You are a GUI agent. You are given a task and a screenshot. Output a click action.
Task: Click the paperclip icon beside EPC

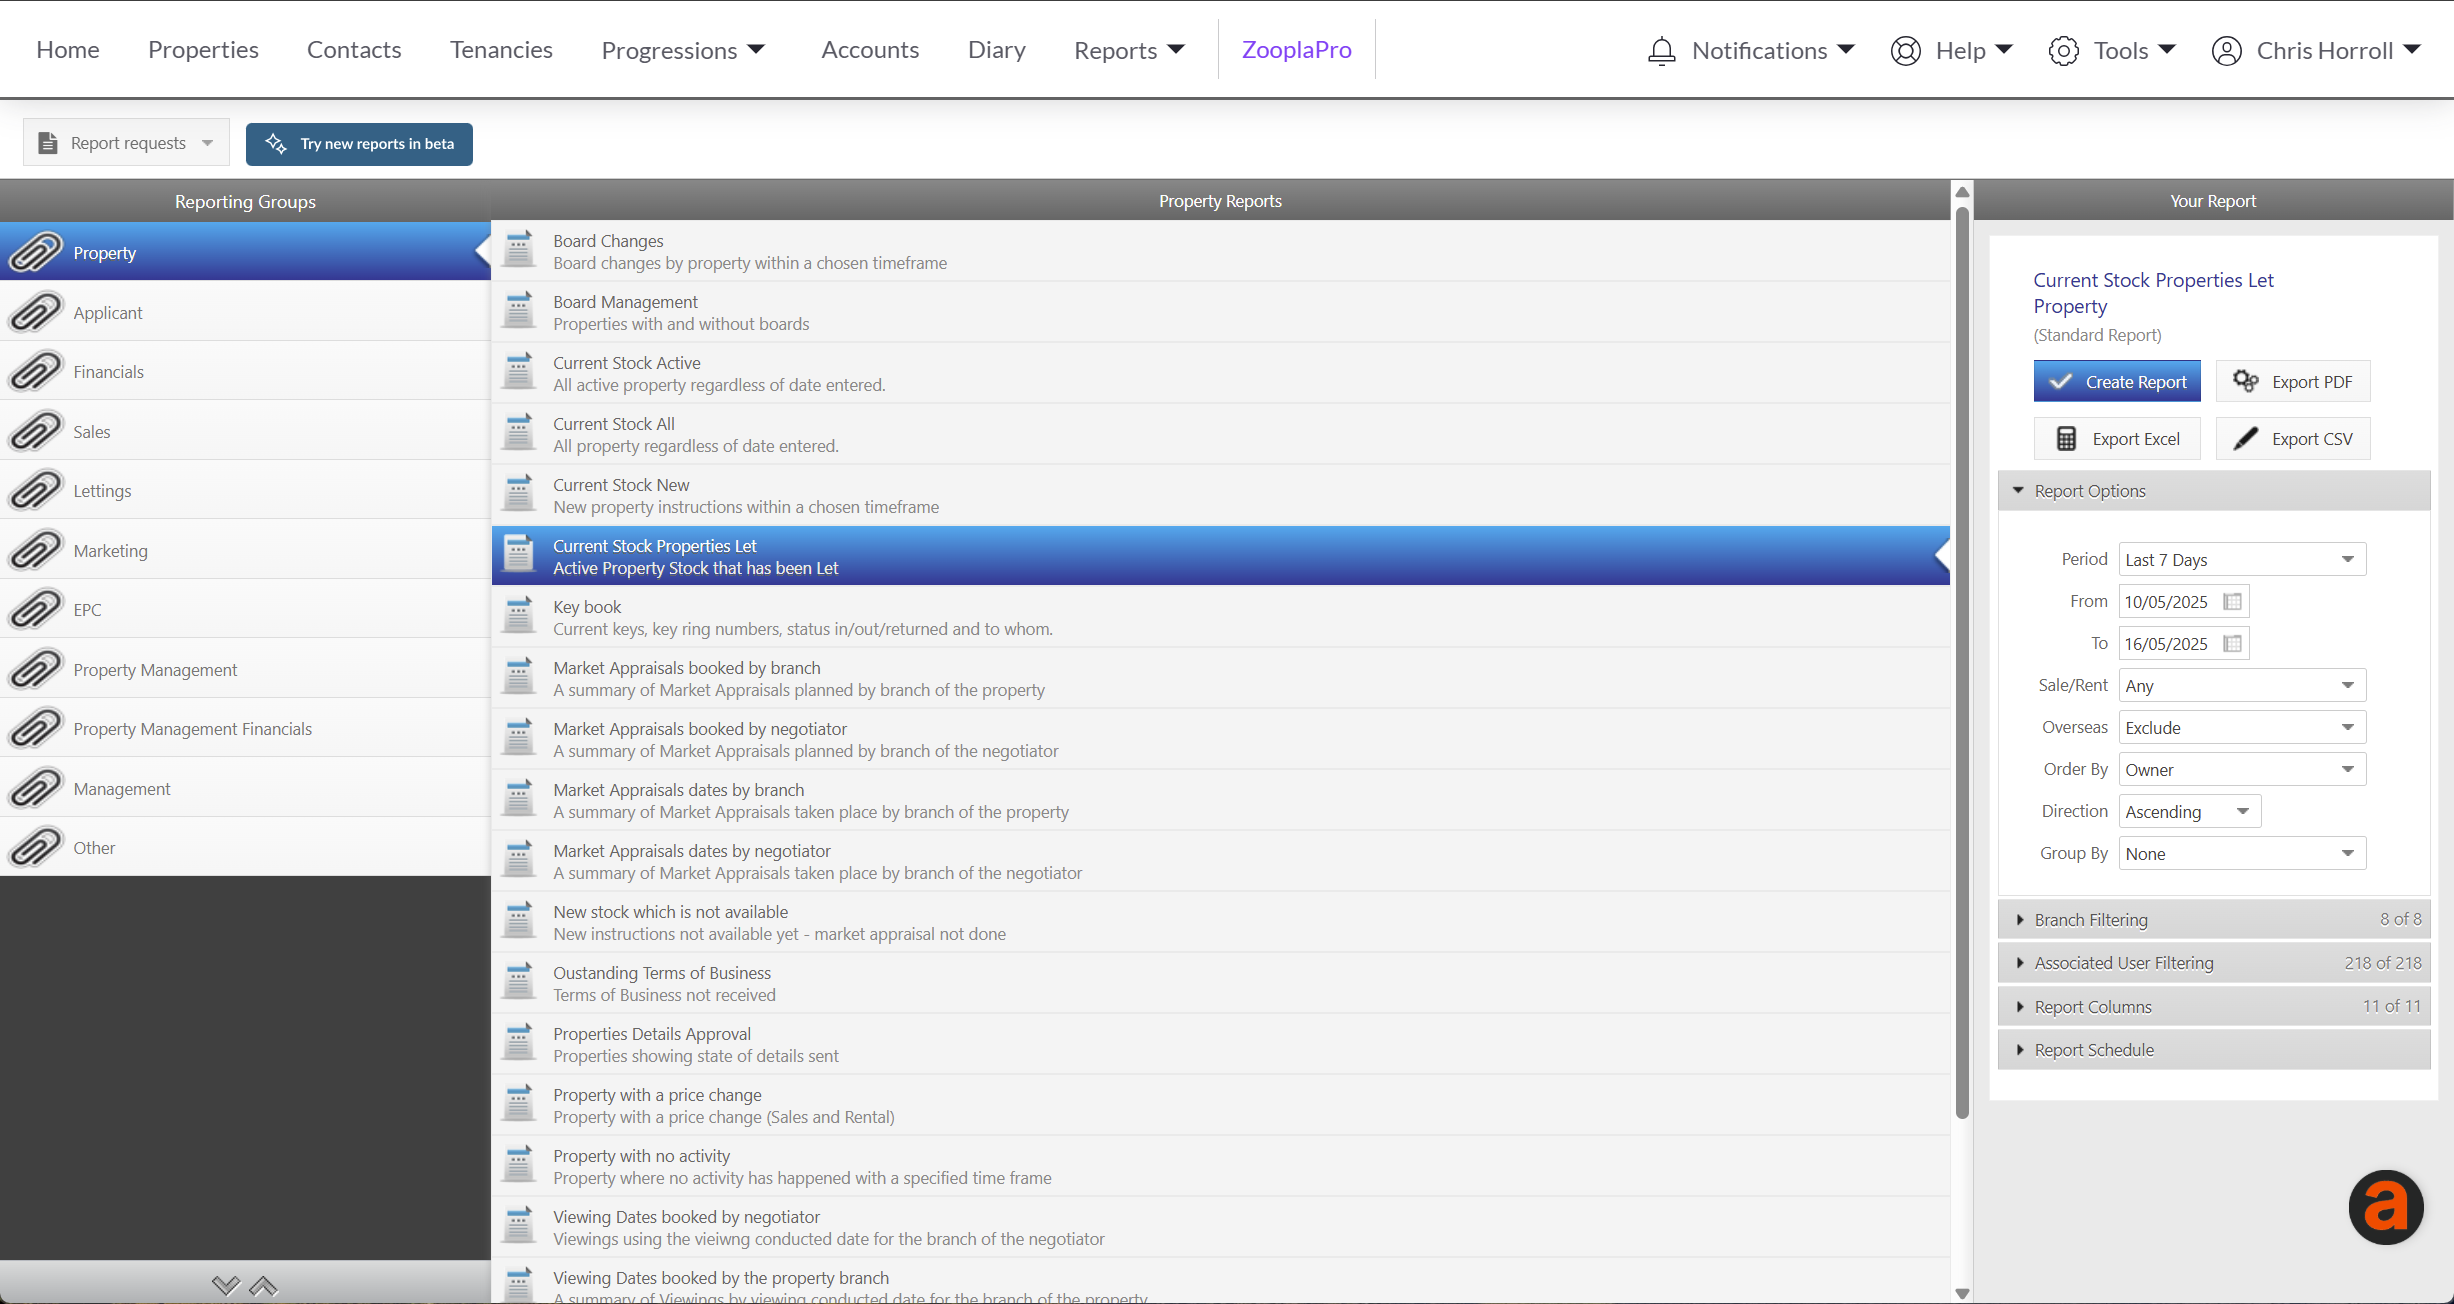tap(35, 609)
